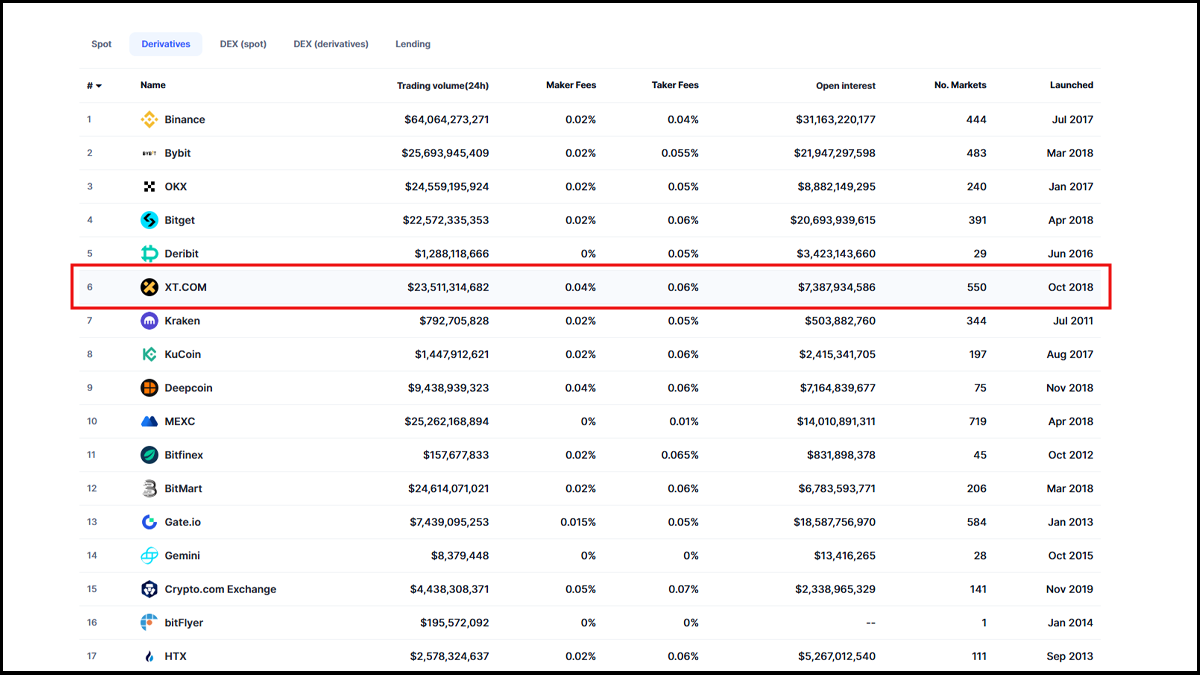Screen dimensions: 1200x675
Task: Click the Bitget logo icon
Action: click(149, 220)
